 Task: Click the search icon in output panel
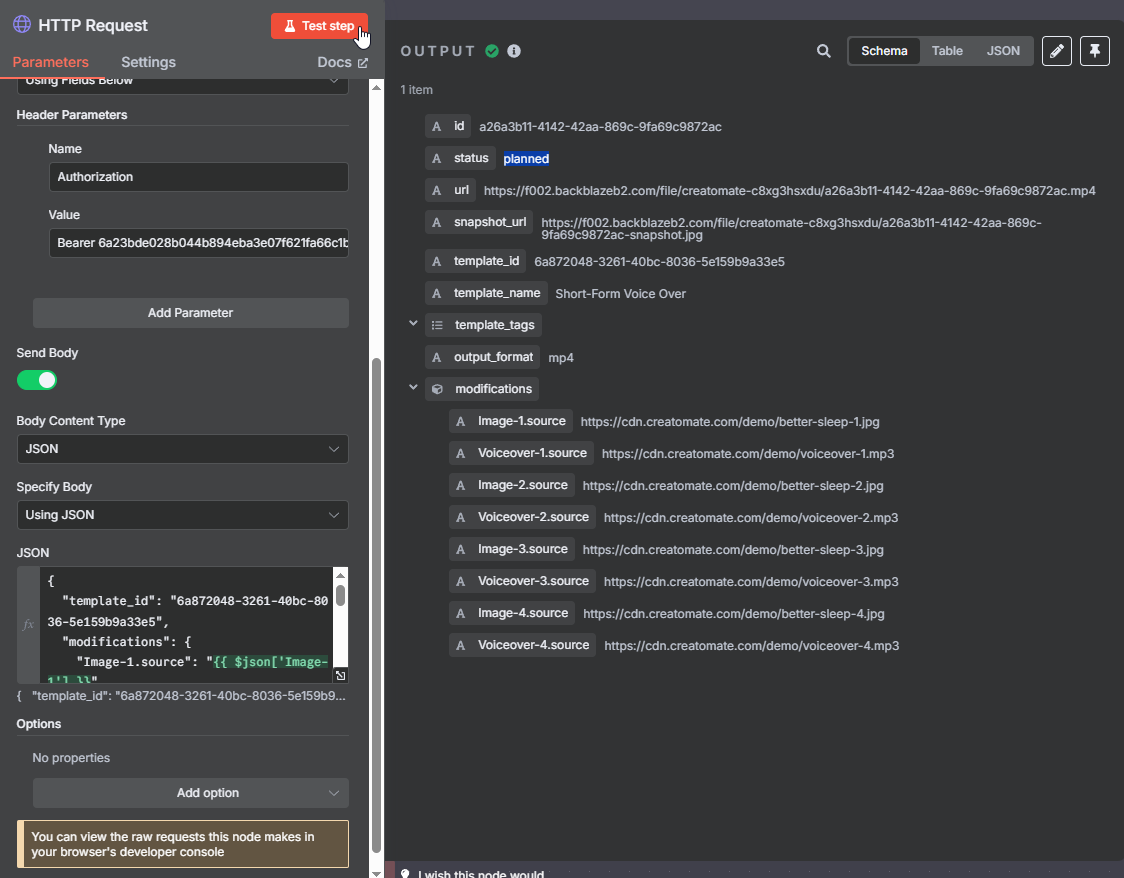click(824, 51)
